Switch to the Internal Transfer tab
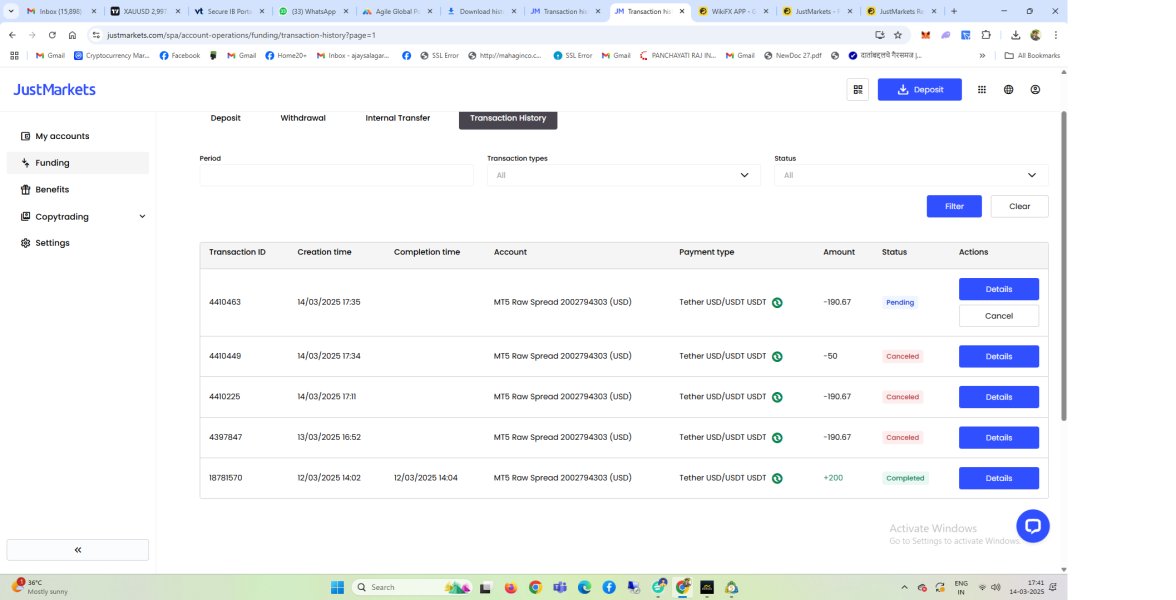This screenshot has height=600, width=1176. click(x=397, y=118)
